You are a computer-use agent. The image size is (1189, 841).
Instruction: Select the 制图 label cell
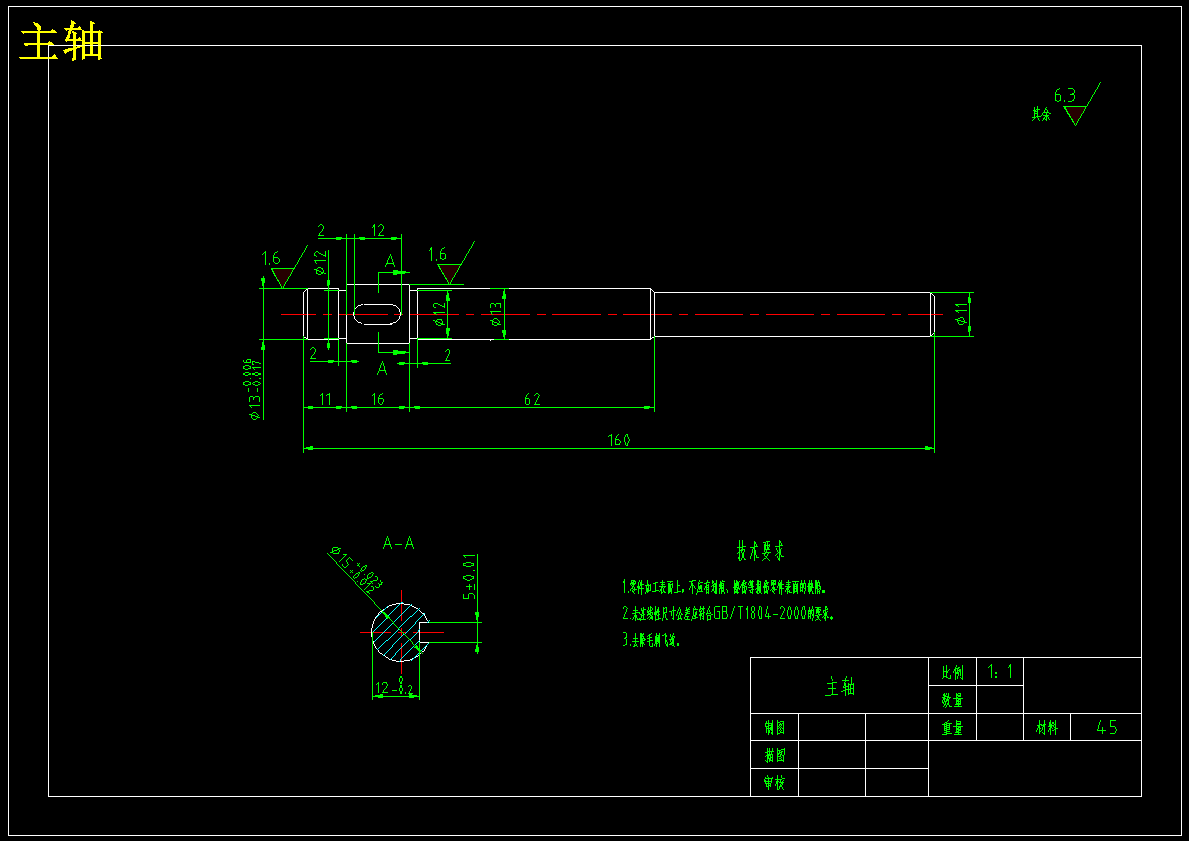coord(774,728)
